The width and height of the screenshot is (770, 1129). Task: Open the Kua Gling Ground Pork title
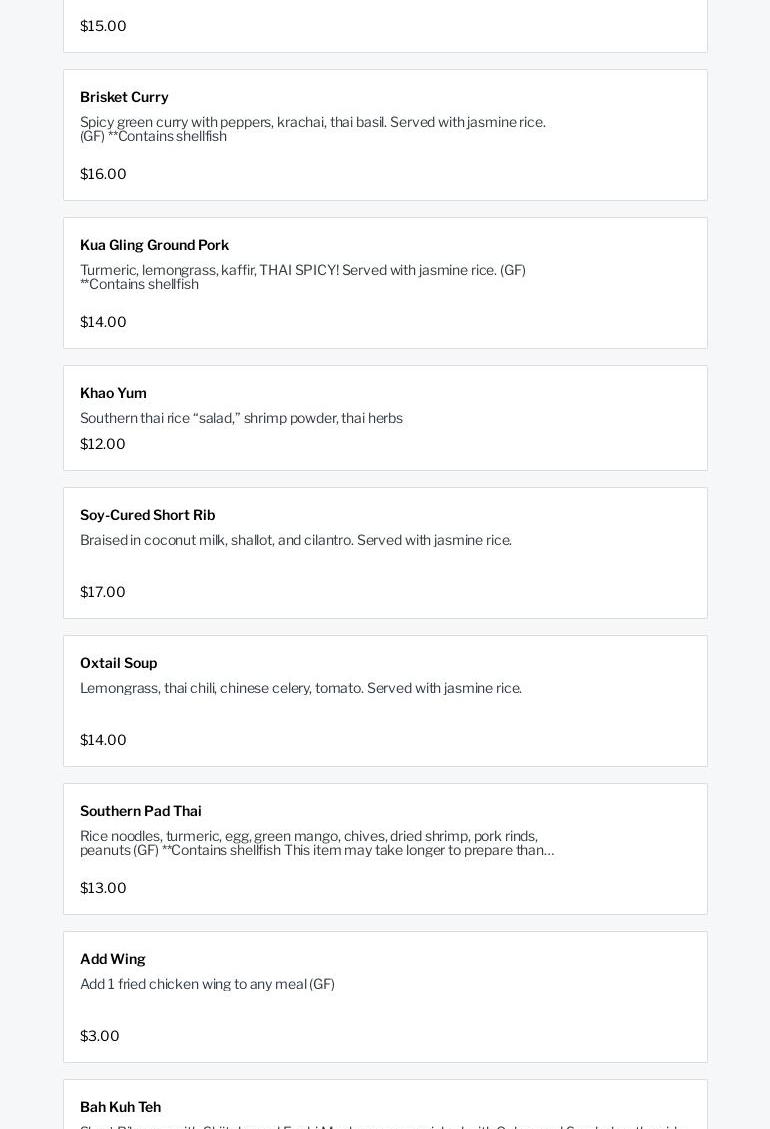(x=154, y=245)
